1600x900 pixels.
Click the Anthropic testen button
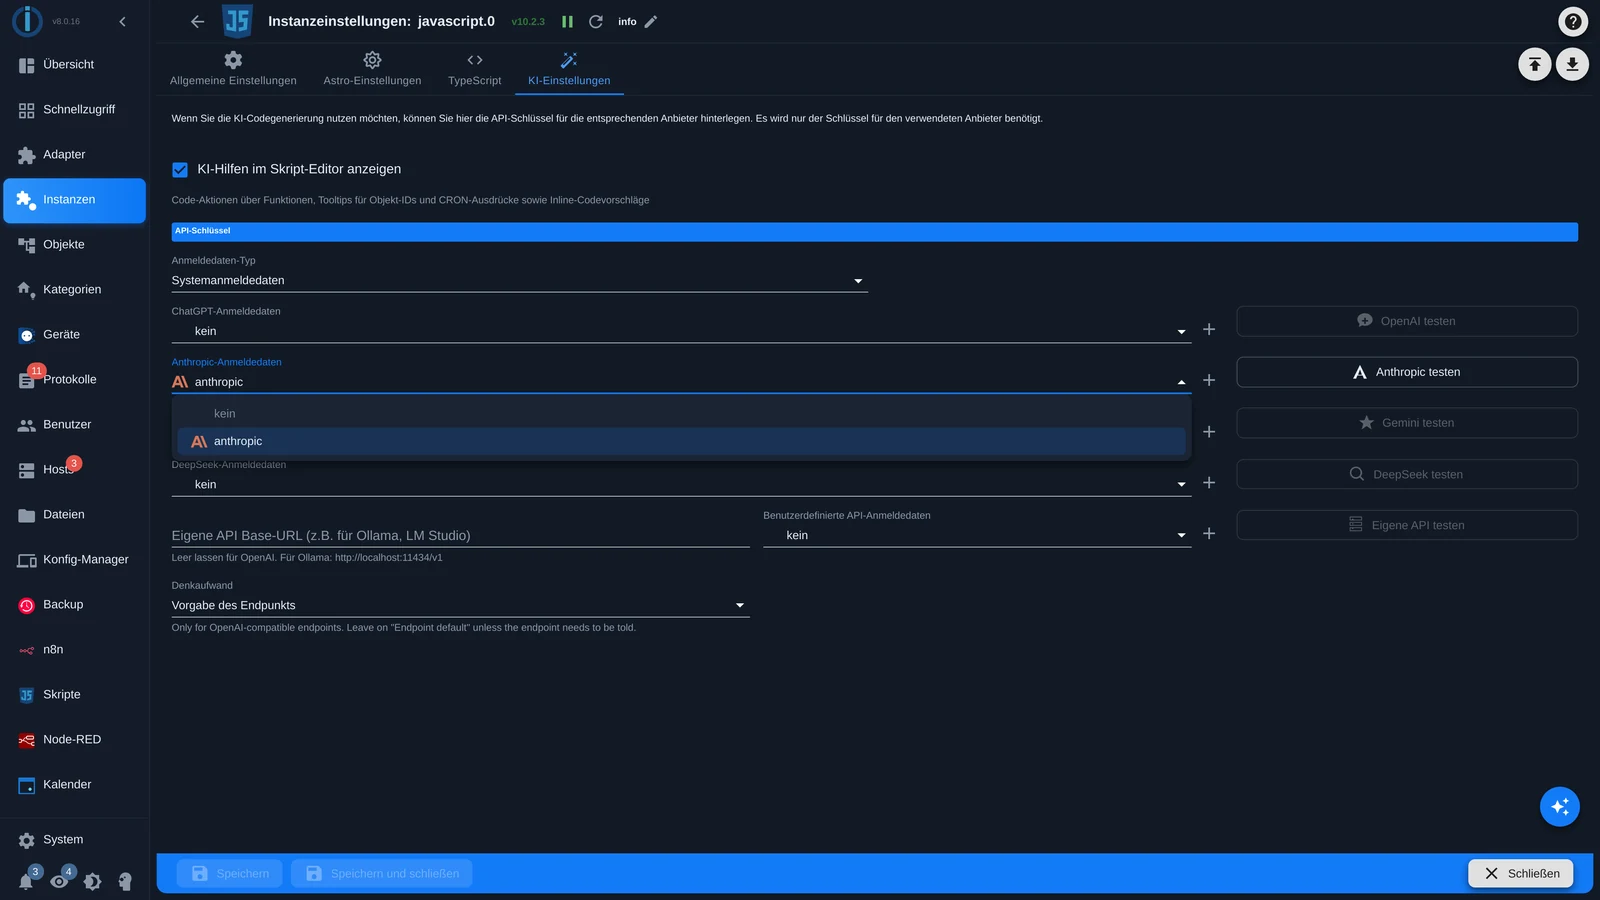tap(1407, 372)
